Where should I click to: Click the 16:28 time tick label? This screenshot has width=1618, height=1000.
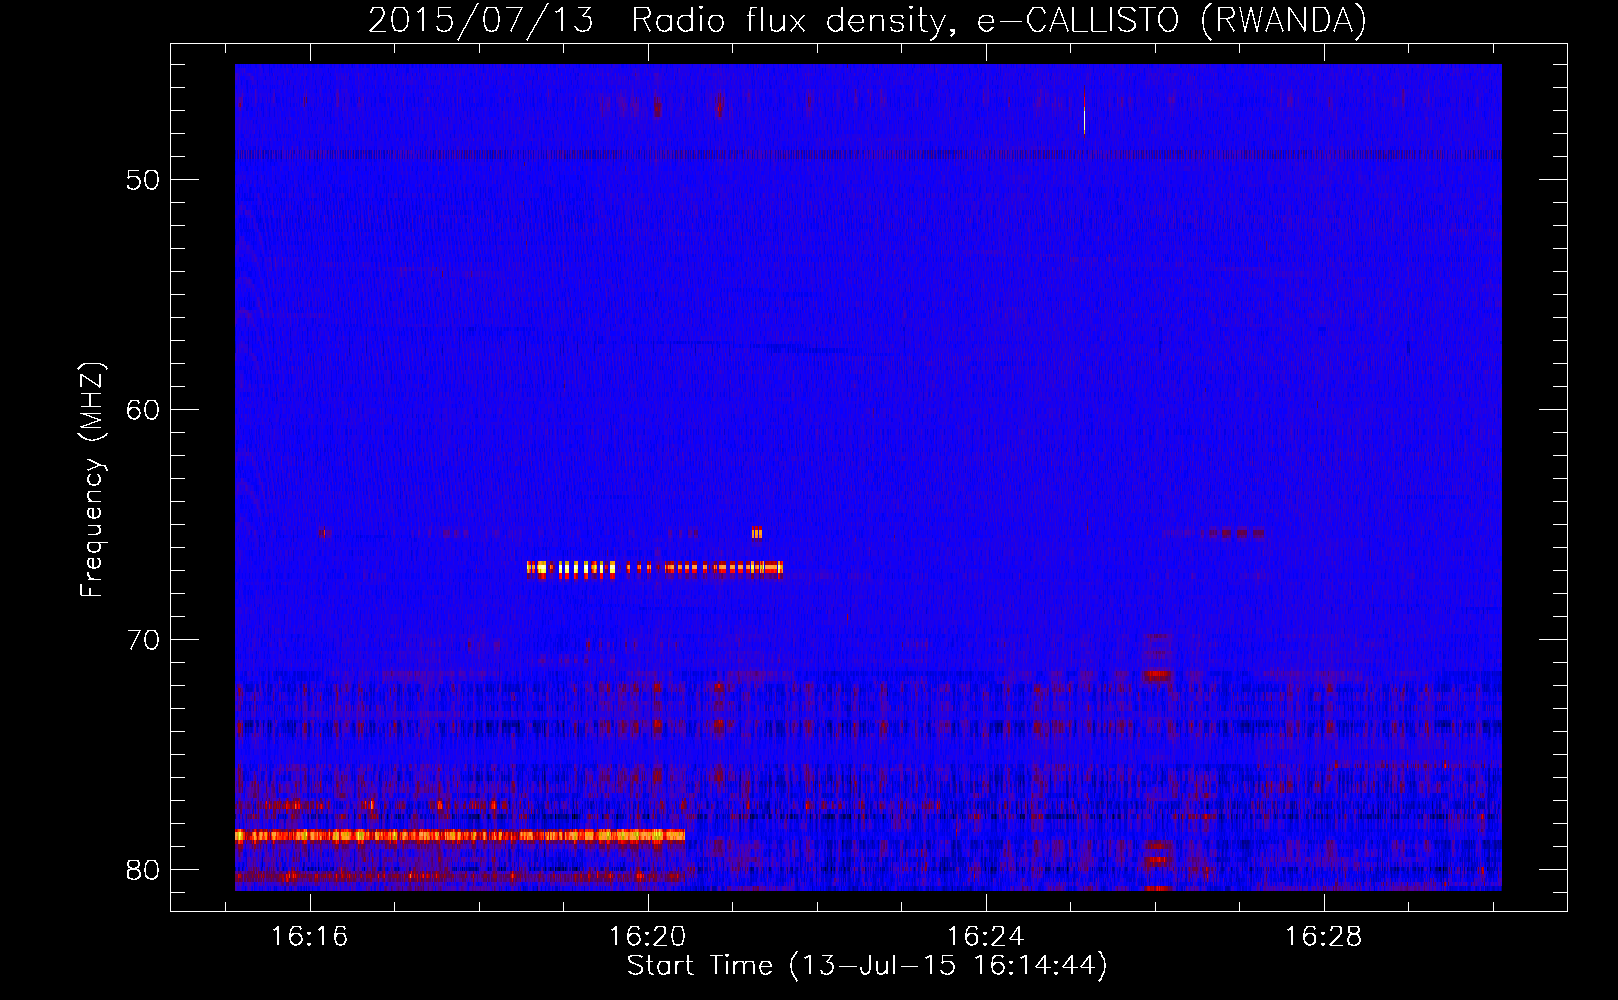[x=1323, y=937]
